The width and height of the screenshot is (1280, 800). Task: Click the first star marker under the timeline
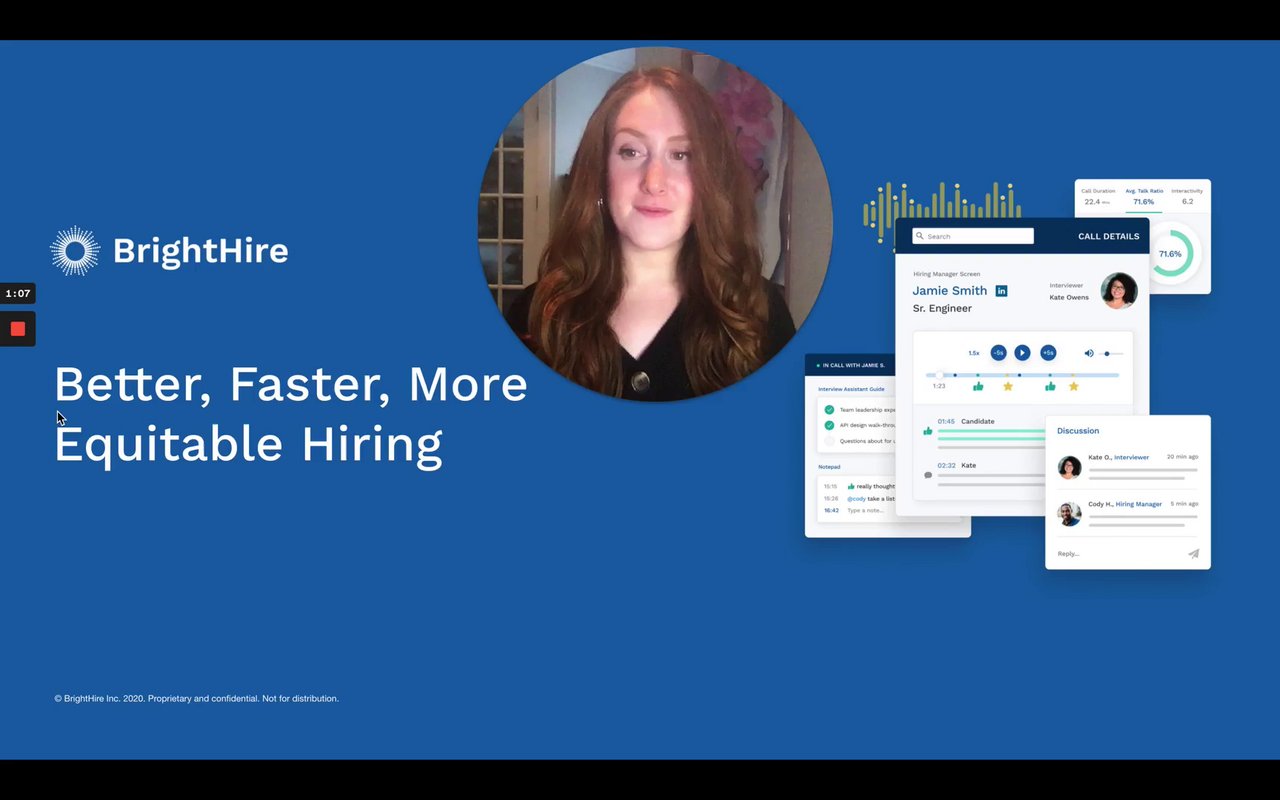pos(1008,386)
